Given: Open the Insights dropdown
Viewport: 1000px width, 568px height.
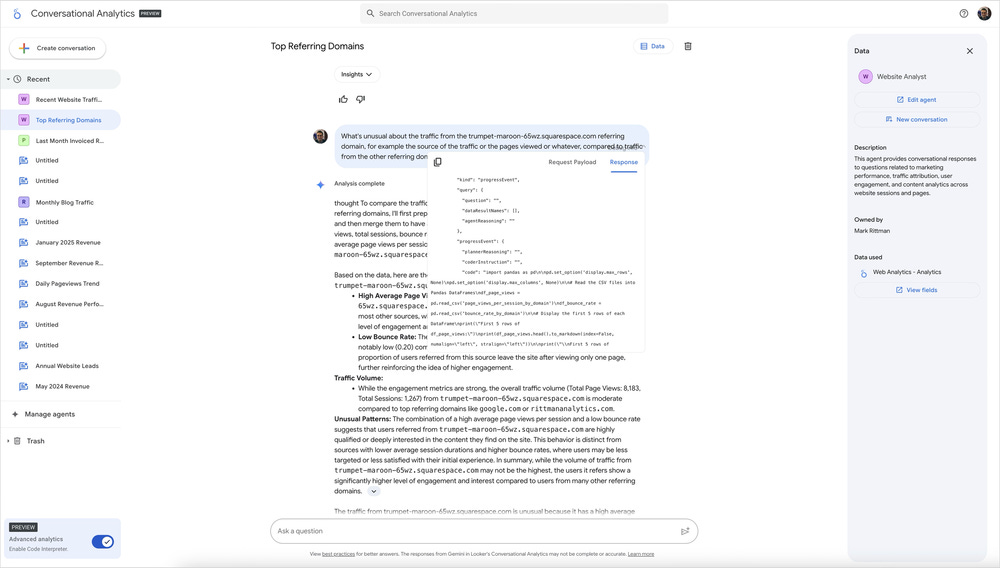Looking at the screenshot, I should [357, 75].
